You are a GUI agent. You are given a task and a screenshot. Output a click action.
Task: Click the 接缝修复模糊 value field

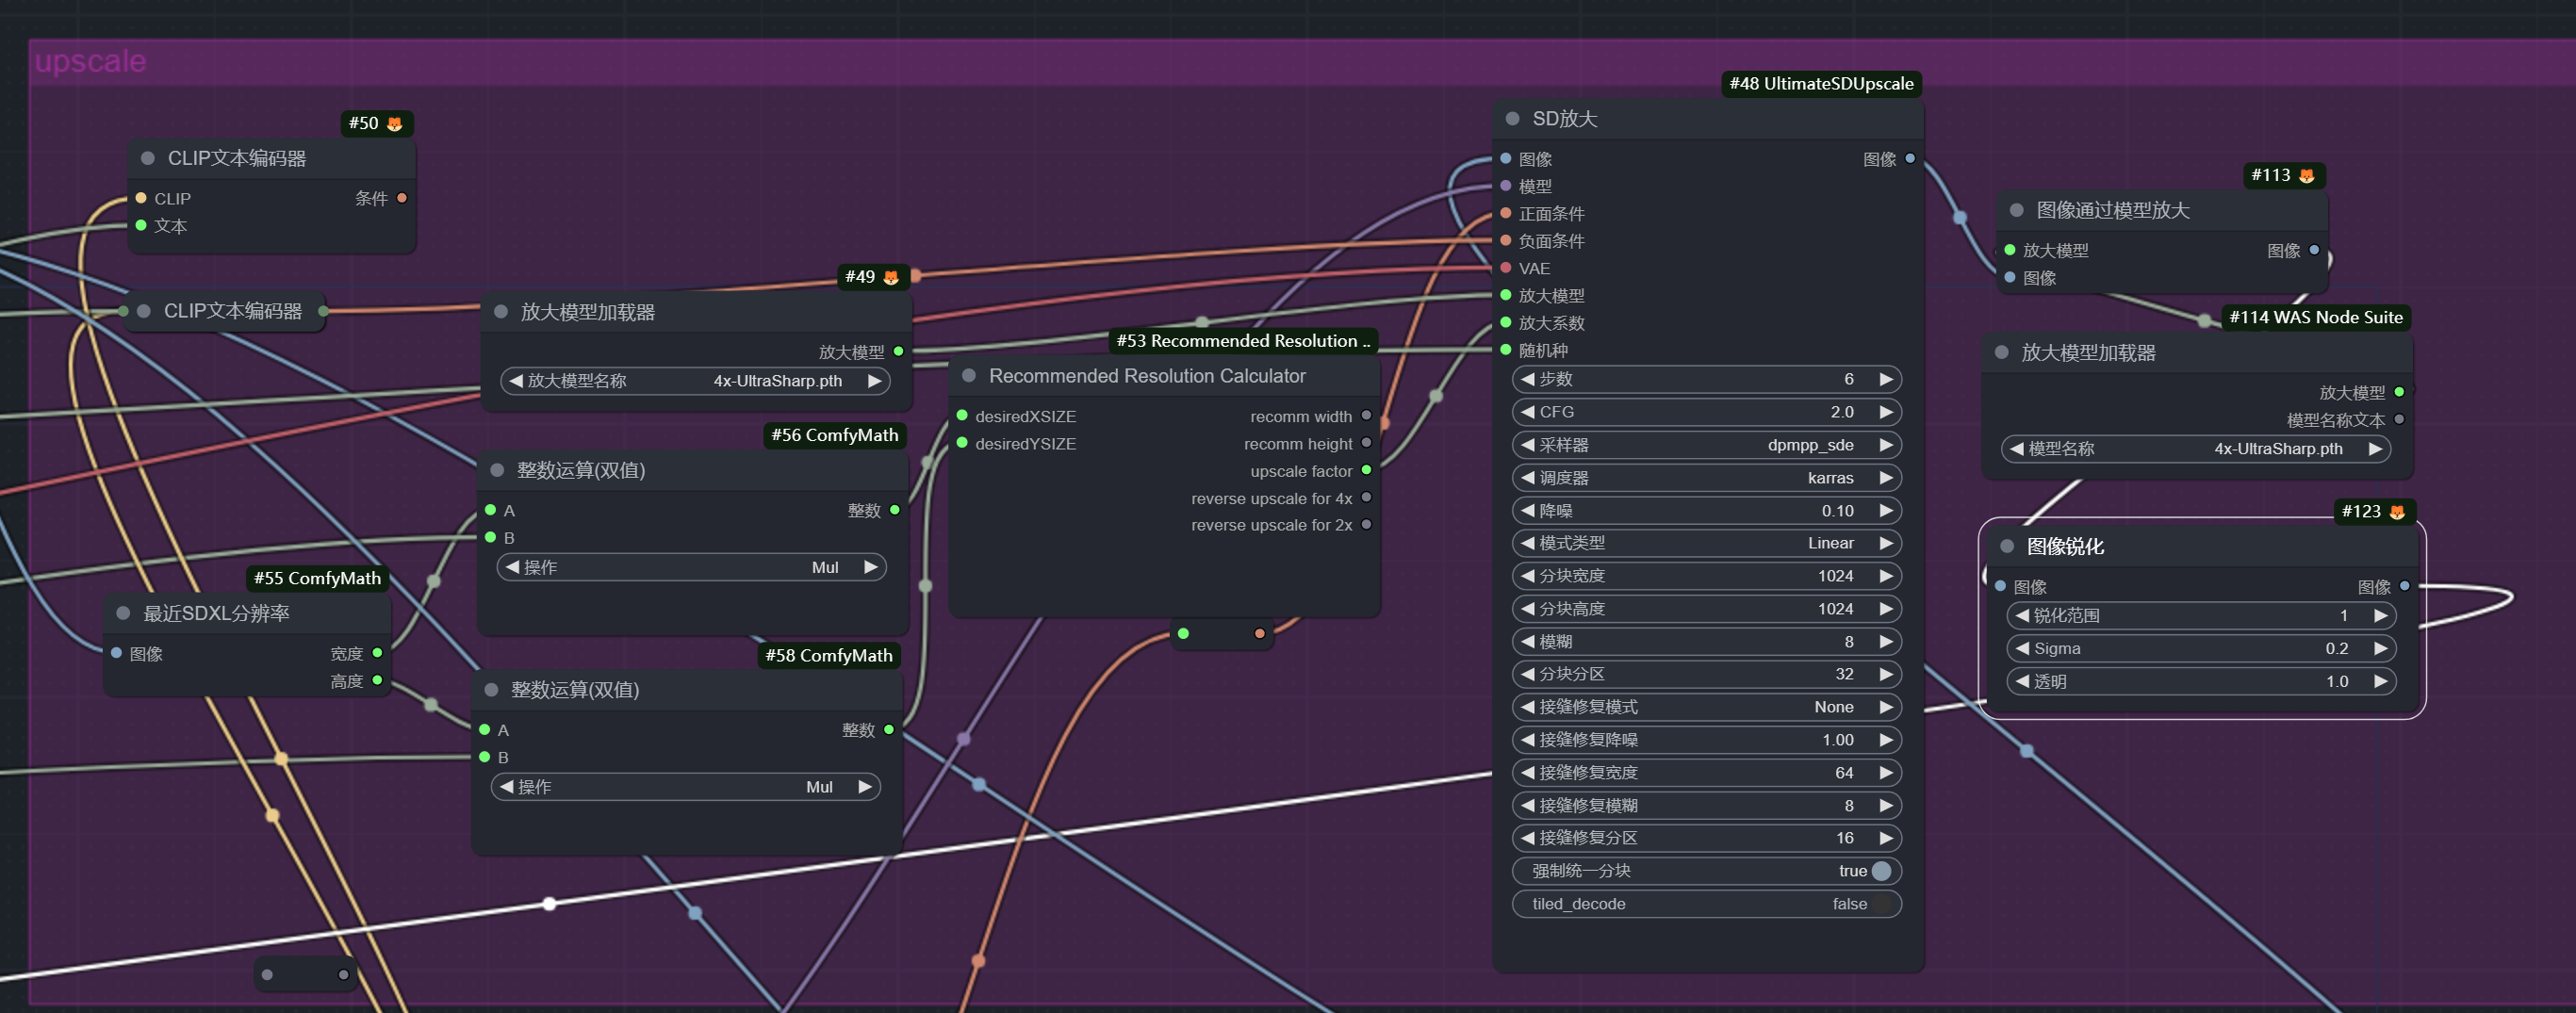[1706, 806]
